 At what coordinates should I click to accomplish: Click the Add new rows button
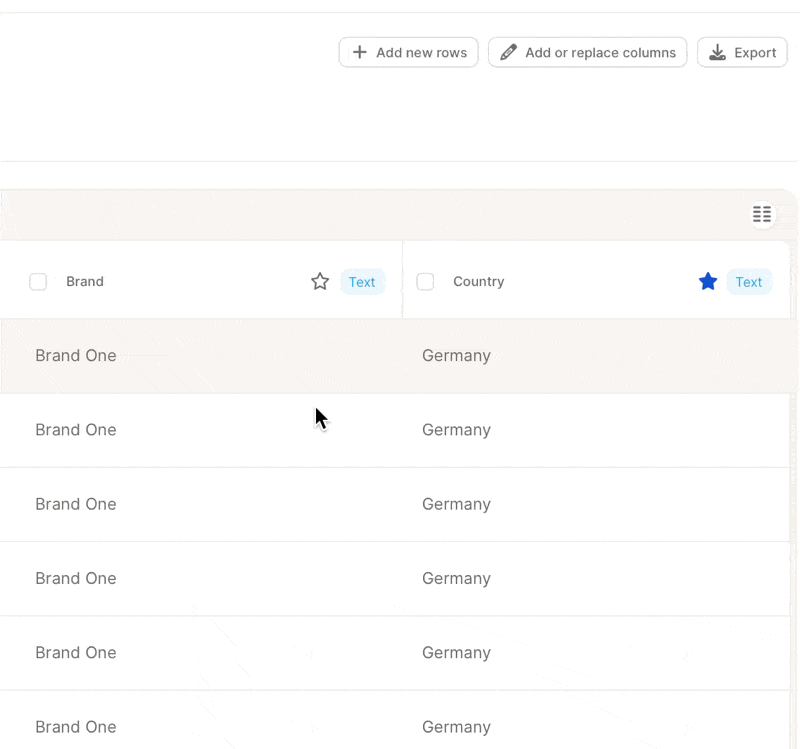click(408, 52)
